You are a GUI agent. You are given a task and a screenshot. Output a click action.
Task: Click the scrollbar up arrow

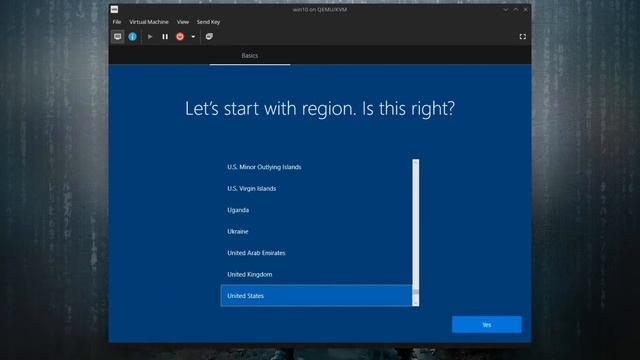tap(416, 162)
